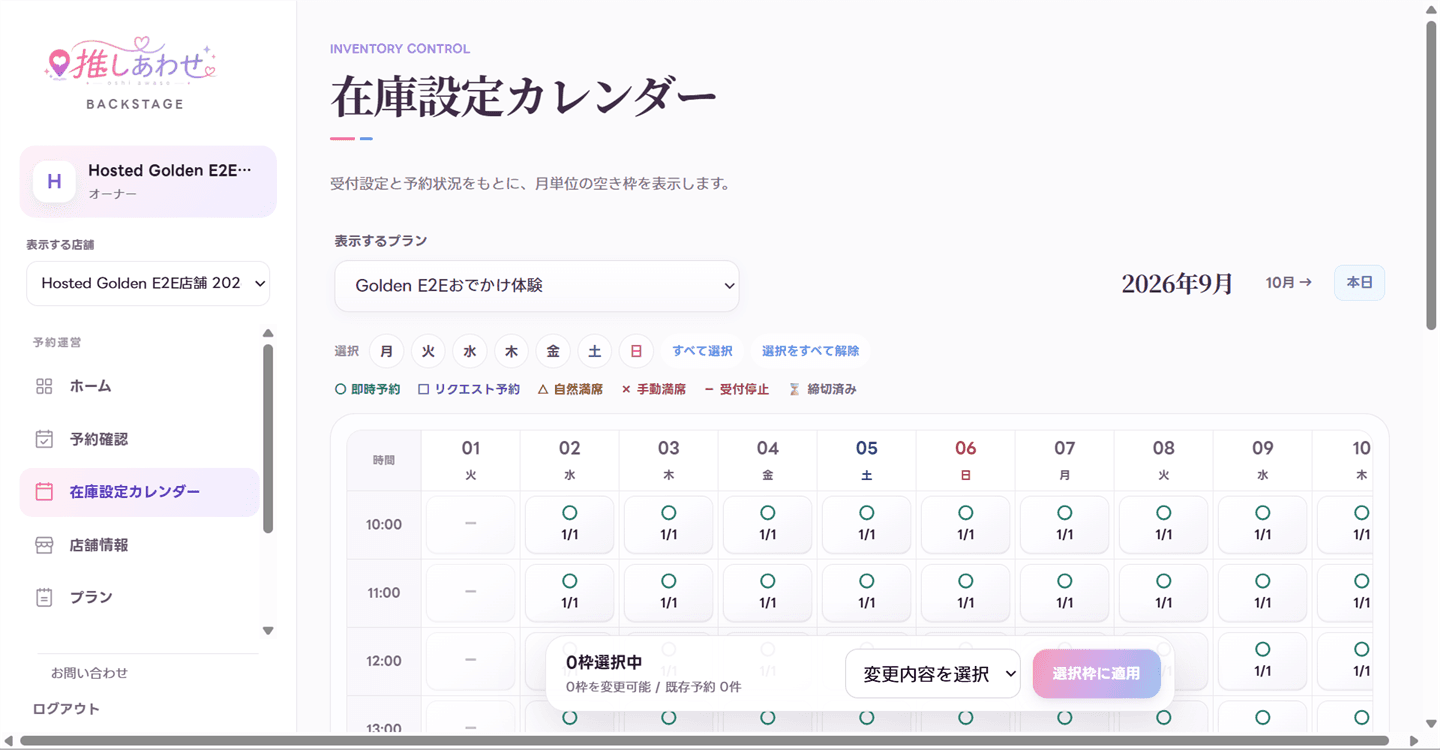Image resolution: width=1440 pixels, height=750 pixels.
Task: Select the 12:00 slot on day 09
Action: pos(1263,661)
